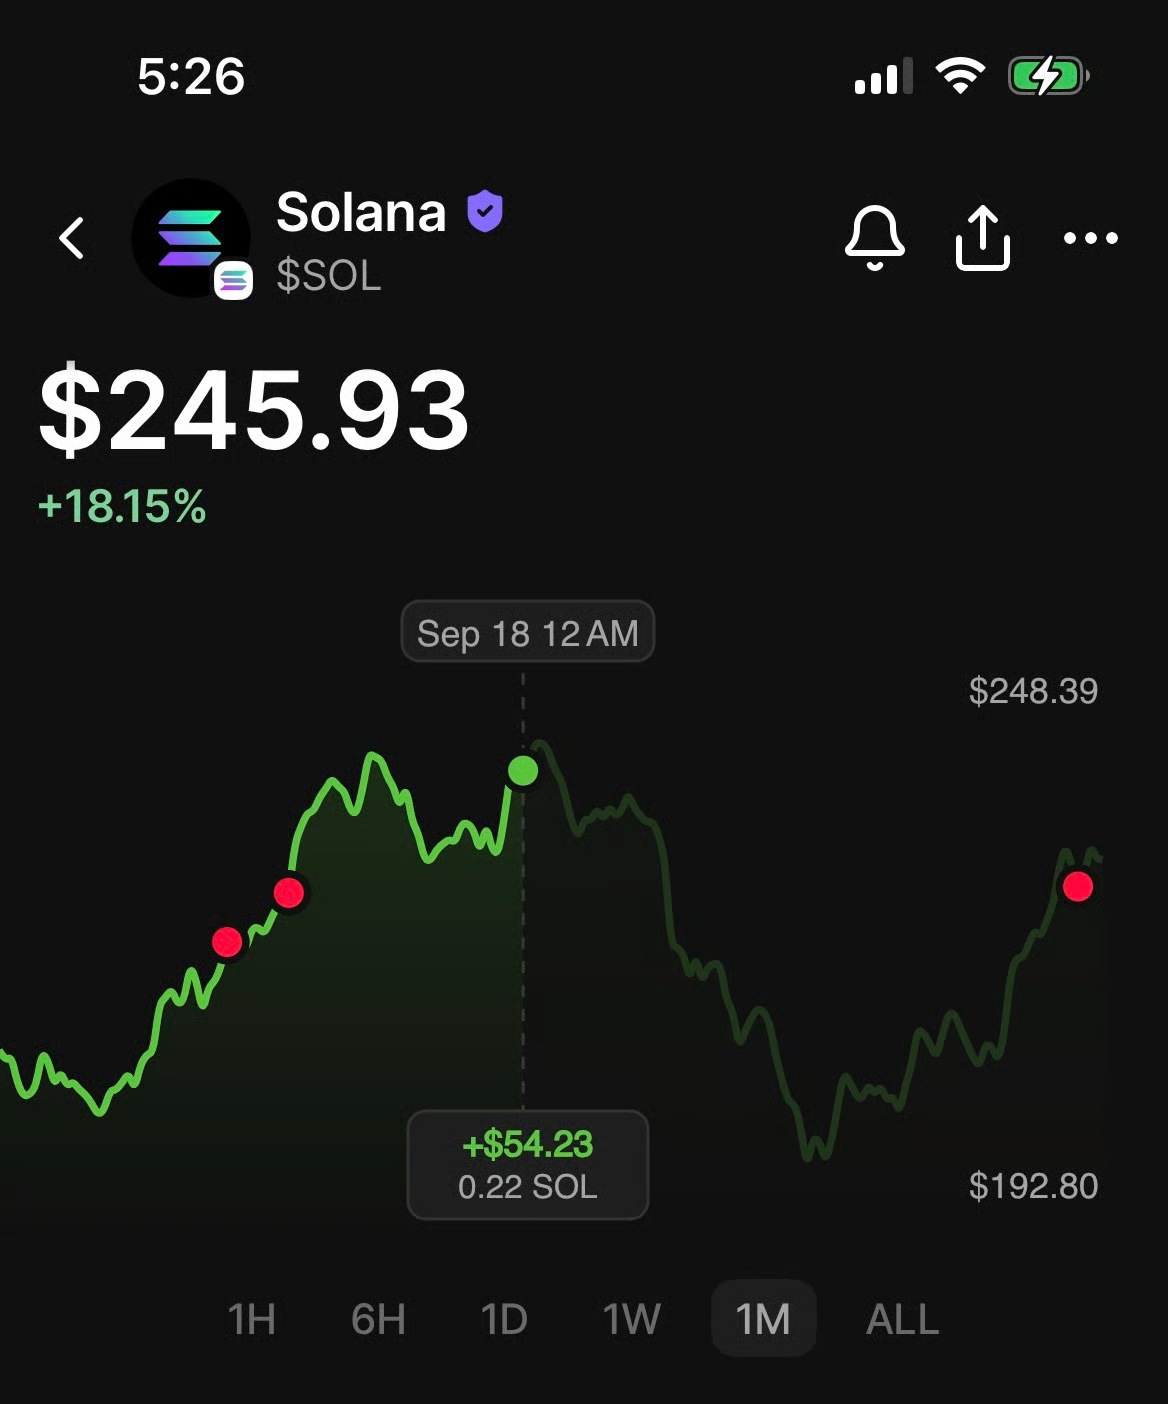Tap the purple verified shield badge
Image resolution: width=1168 pixels, height=1404 pixels.
pyautogui.click(x=485, y=212)
